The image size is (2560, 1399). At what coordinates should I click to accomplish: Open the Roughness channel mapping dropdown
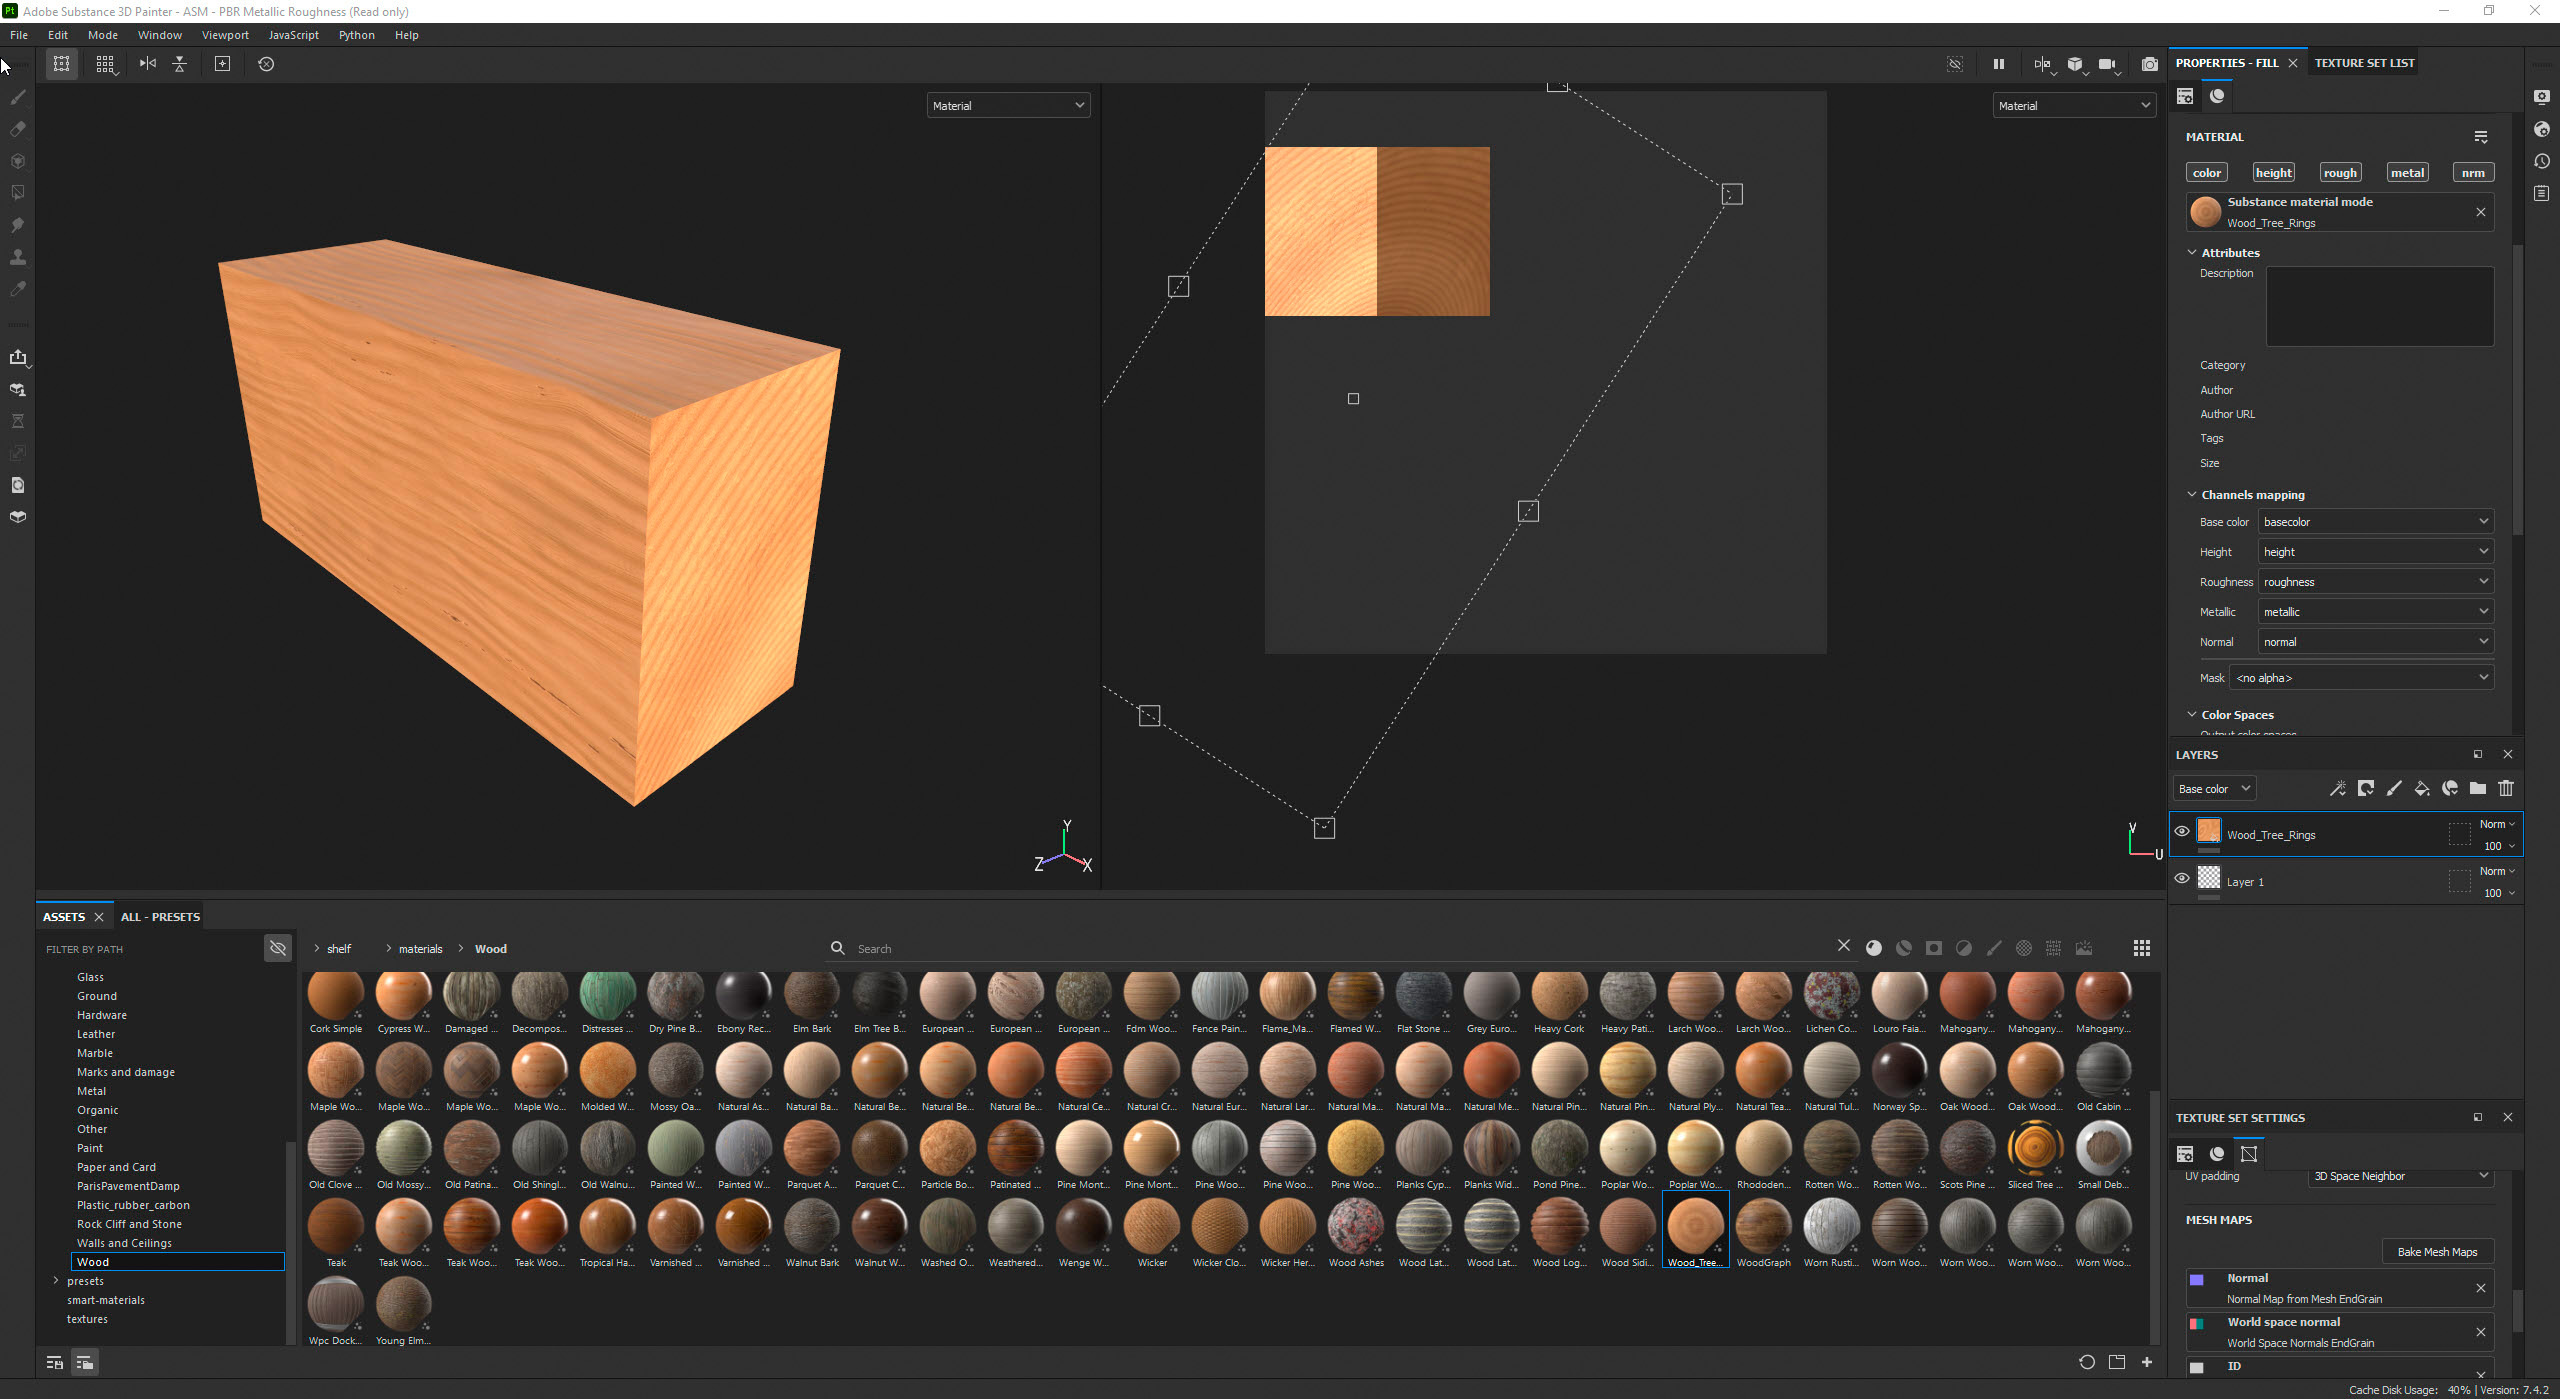2375,581
